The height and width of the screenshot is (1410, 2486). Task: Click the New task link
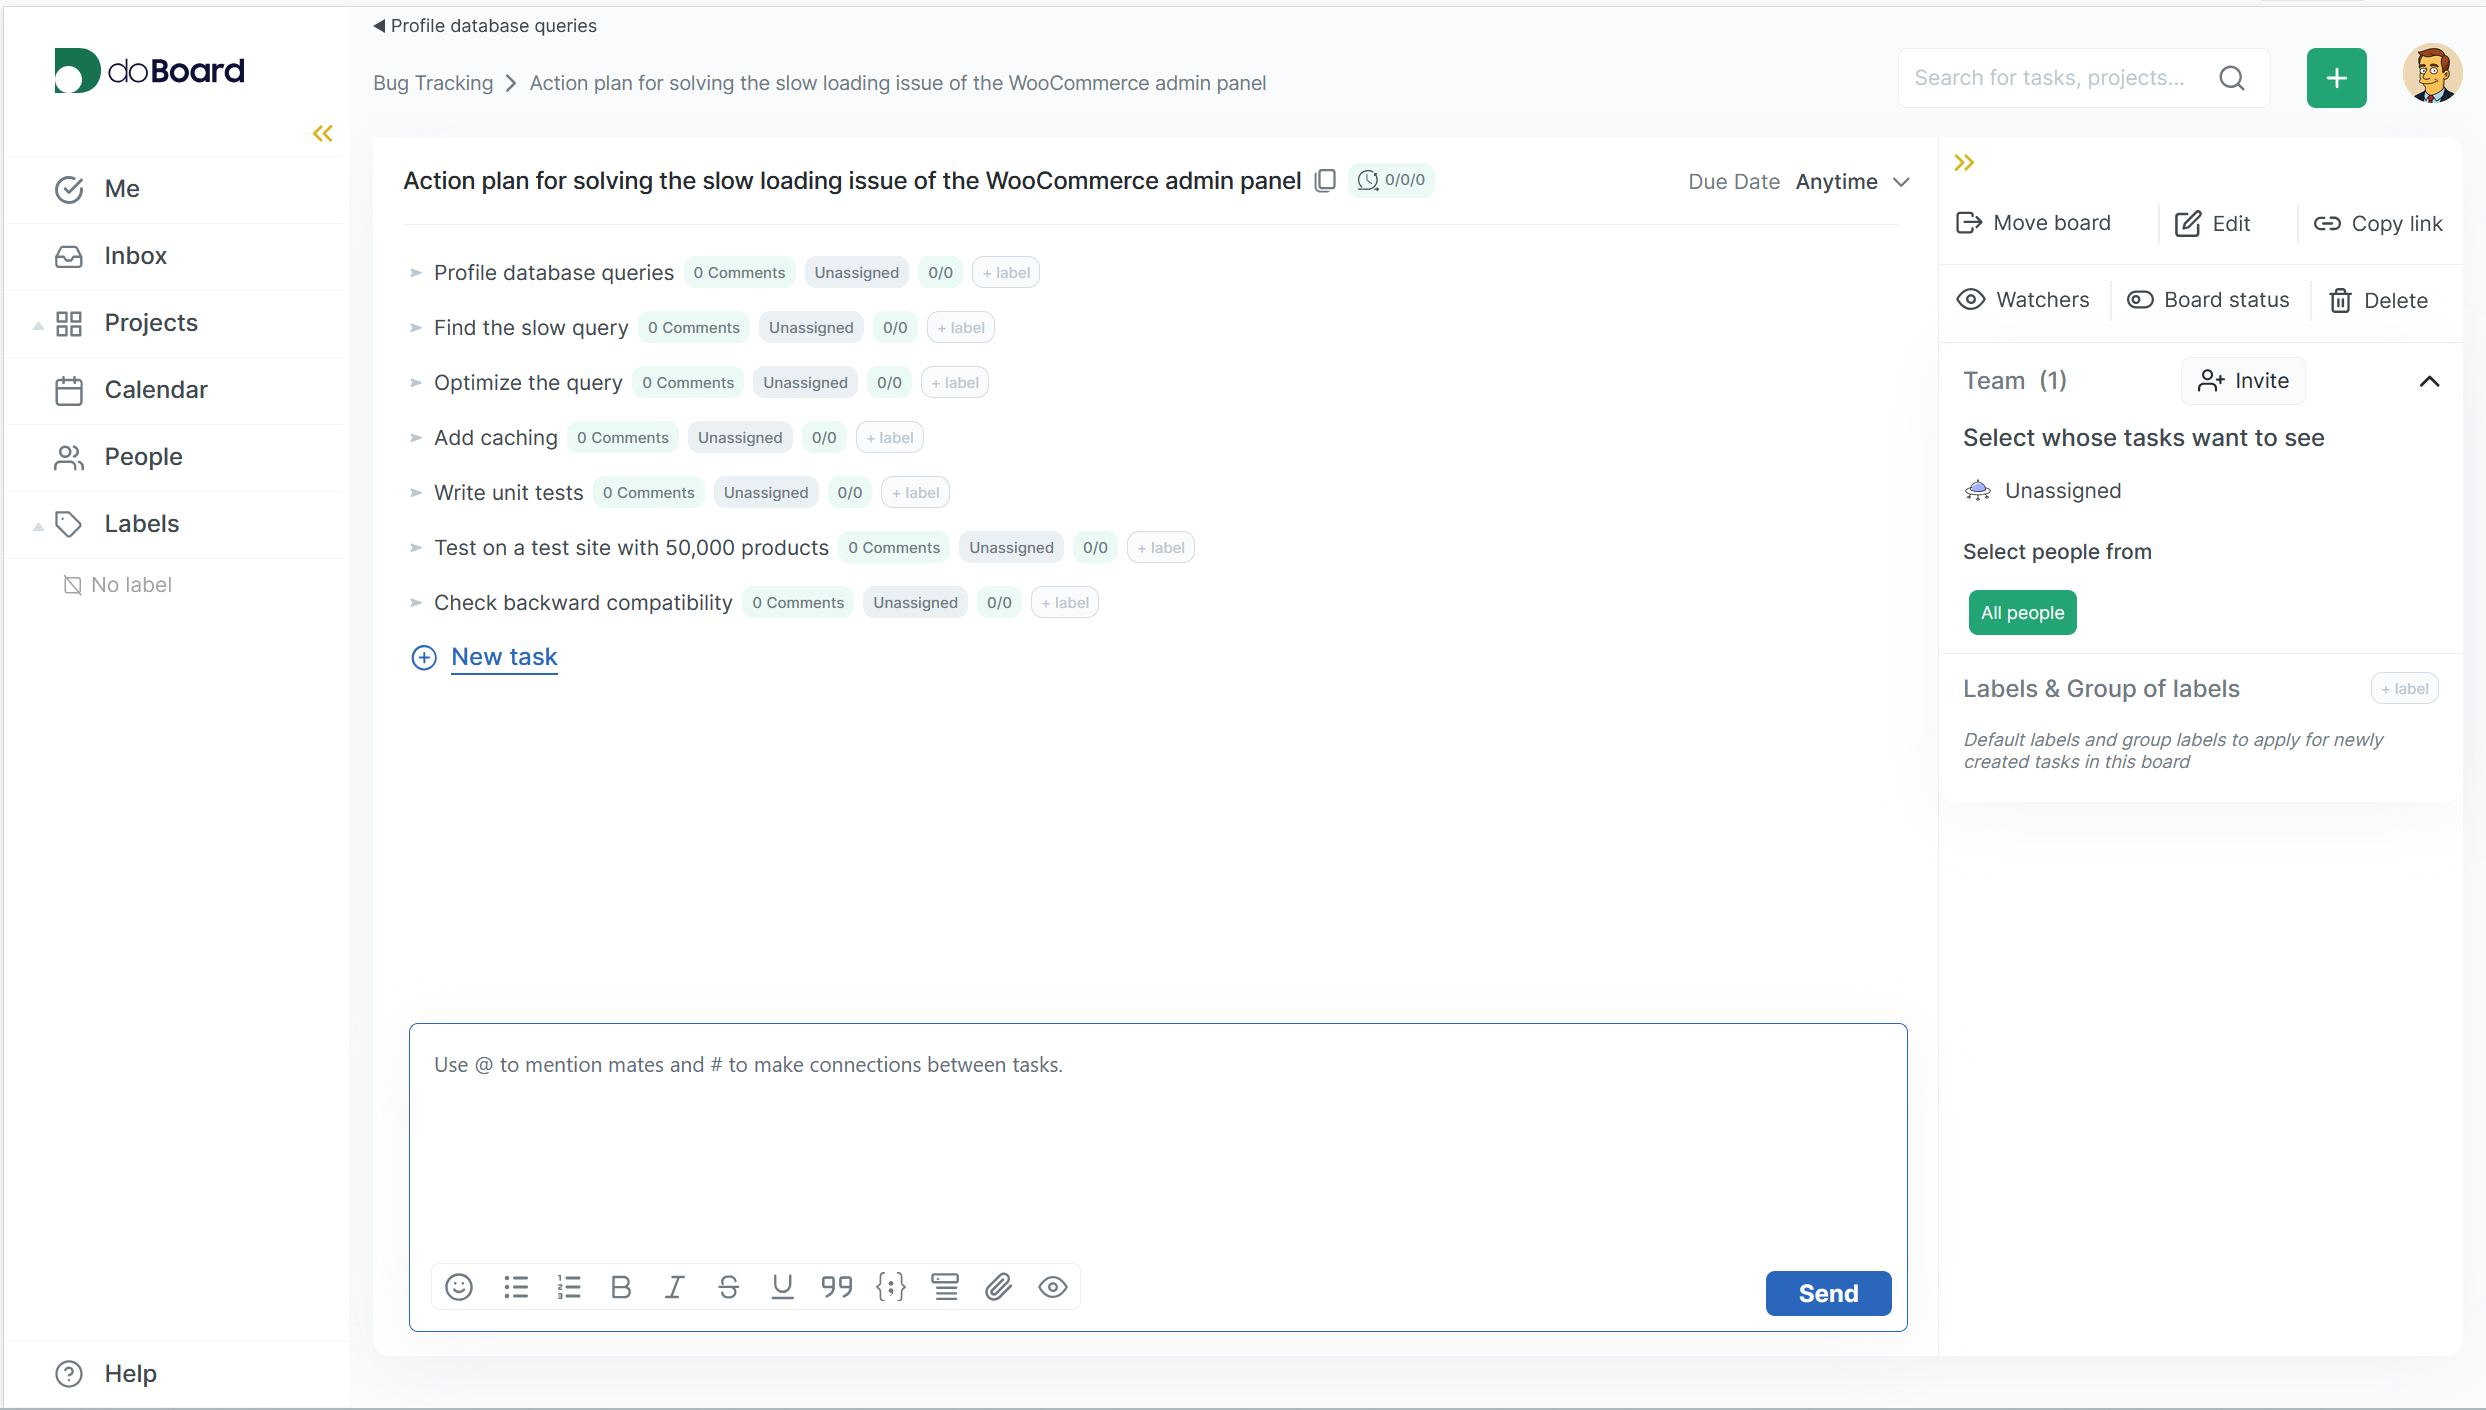point(504,657)
